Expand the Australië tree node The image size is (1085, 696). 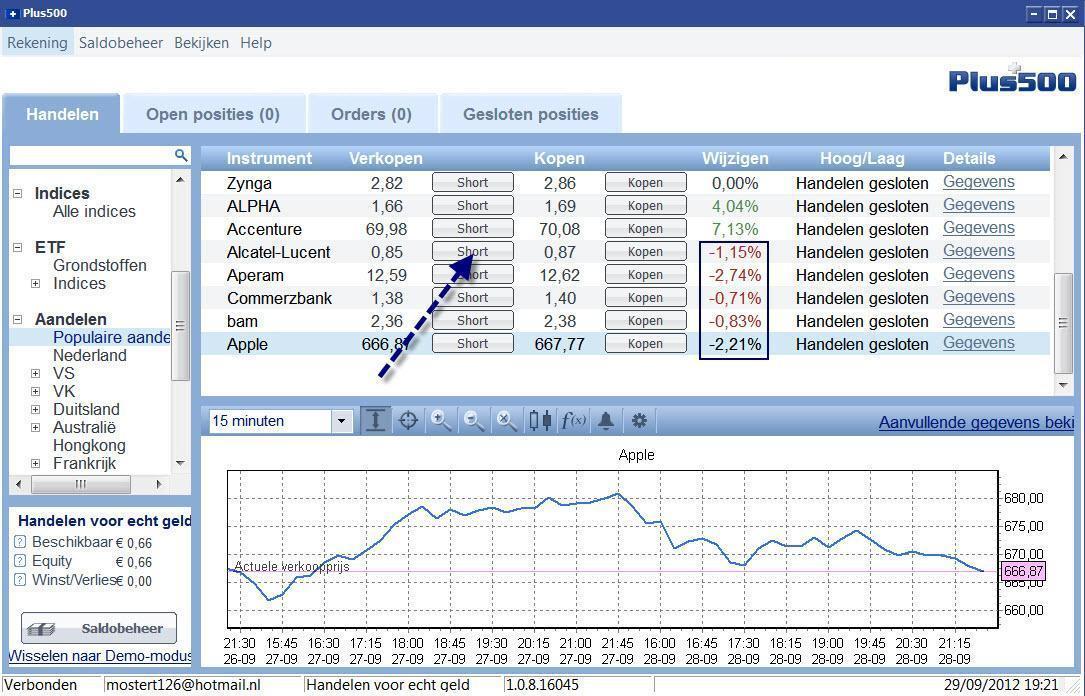pyautogui.click(x=35, y=428)
